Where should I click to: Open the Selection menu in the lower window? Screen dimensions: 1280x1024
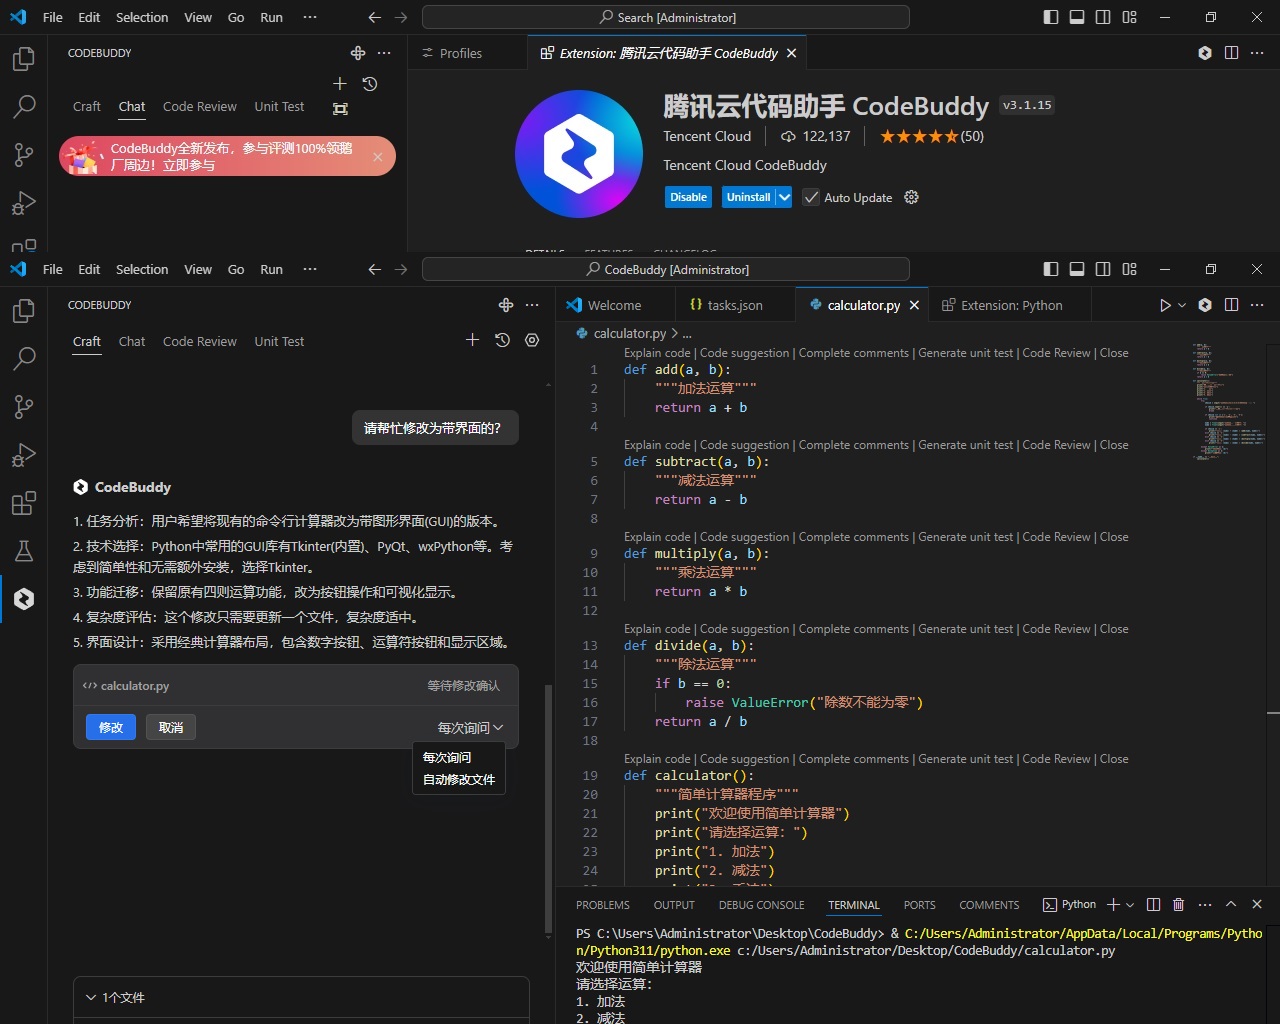click(142, 269)
